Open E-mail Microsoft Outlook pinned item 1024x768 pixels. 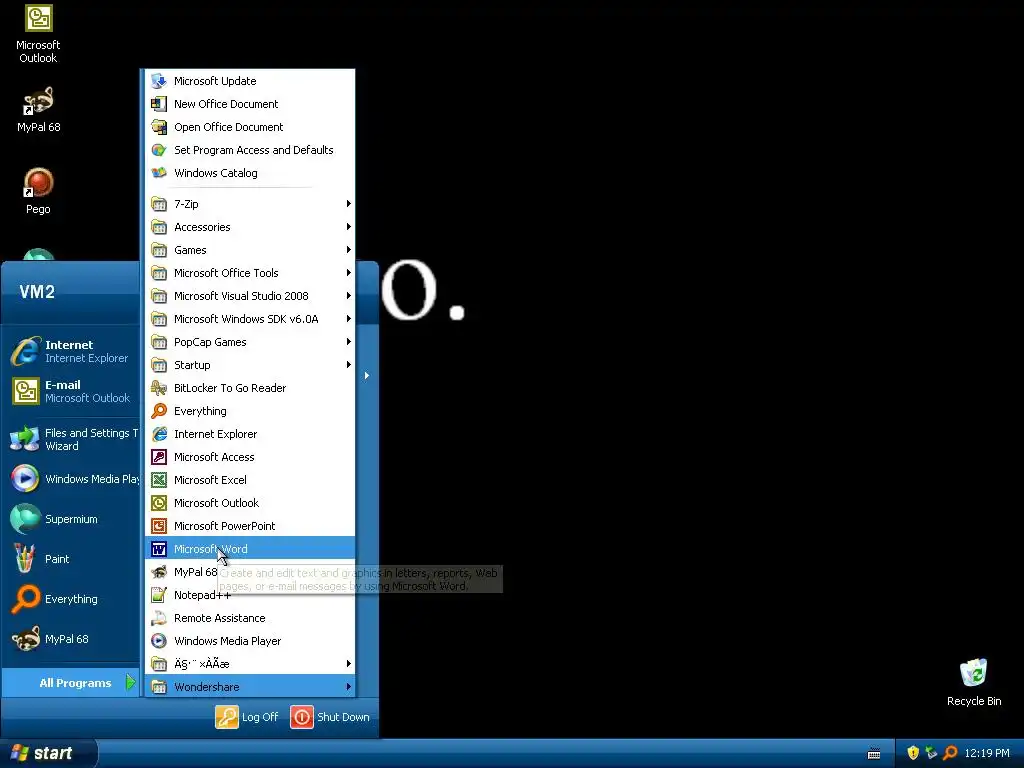coord(71,391)
